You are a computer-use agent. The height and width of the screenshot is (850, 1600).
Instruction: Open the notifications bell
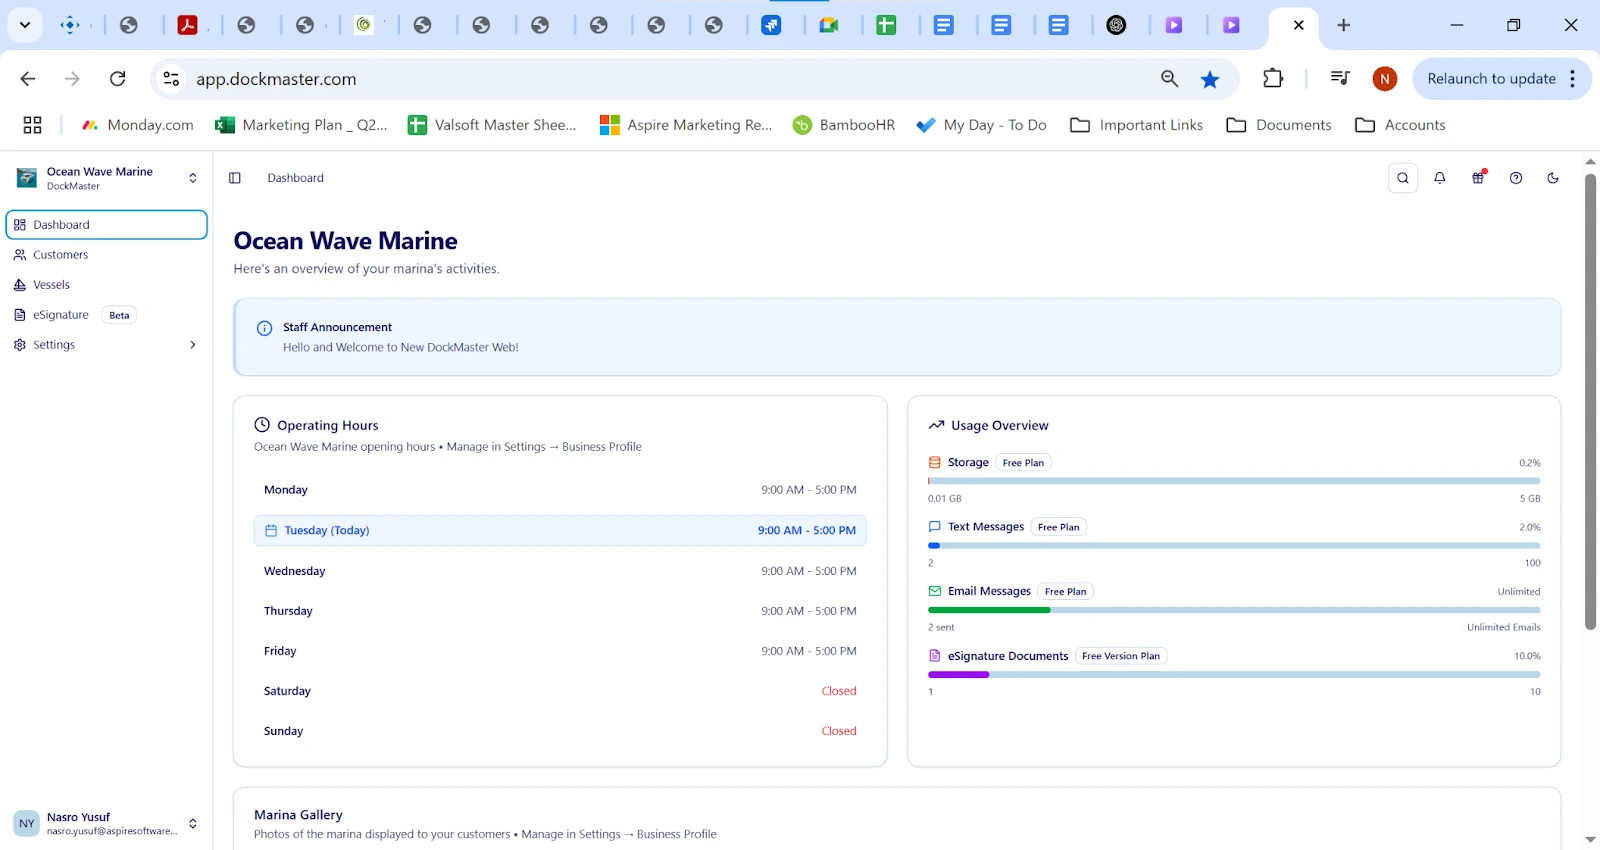(1440, 178)
